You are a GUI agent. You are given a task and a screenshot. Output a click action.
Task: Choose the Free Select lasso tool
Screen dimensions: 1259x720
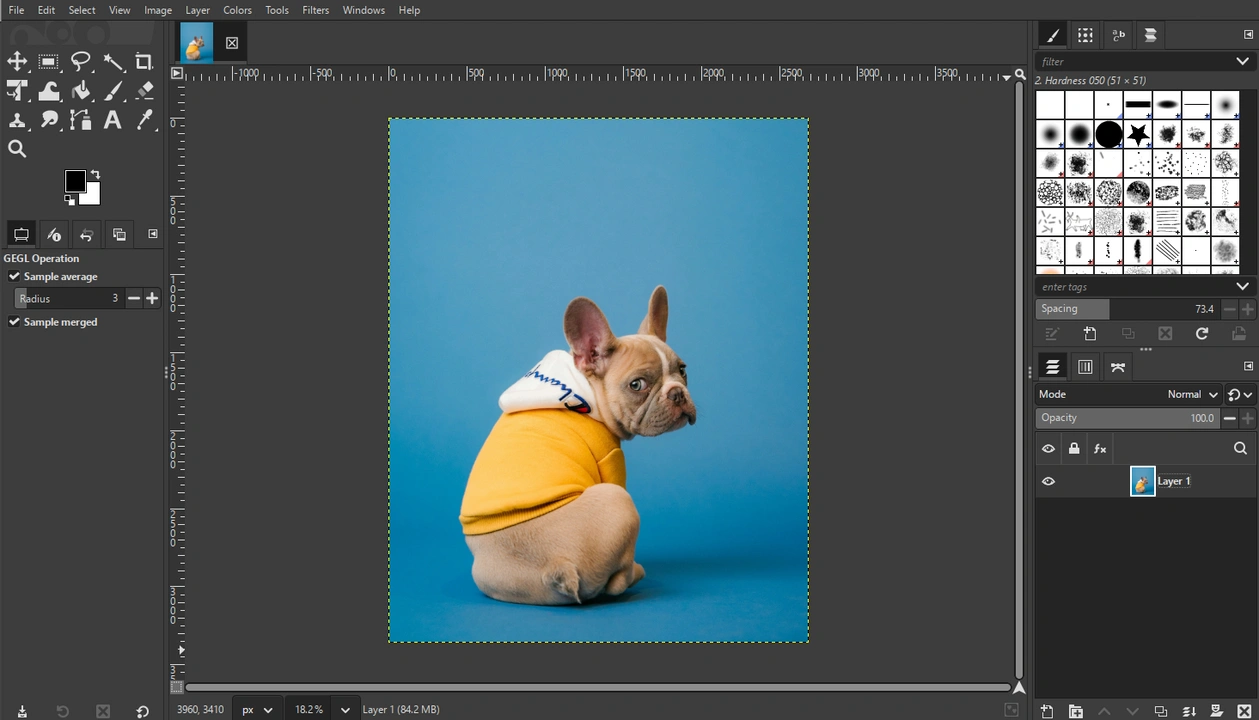(81, 62)
